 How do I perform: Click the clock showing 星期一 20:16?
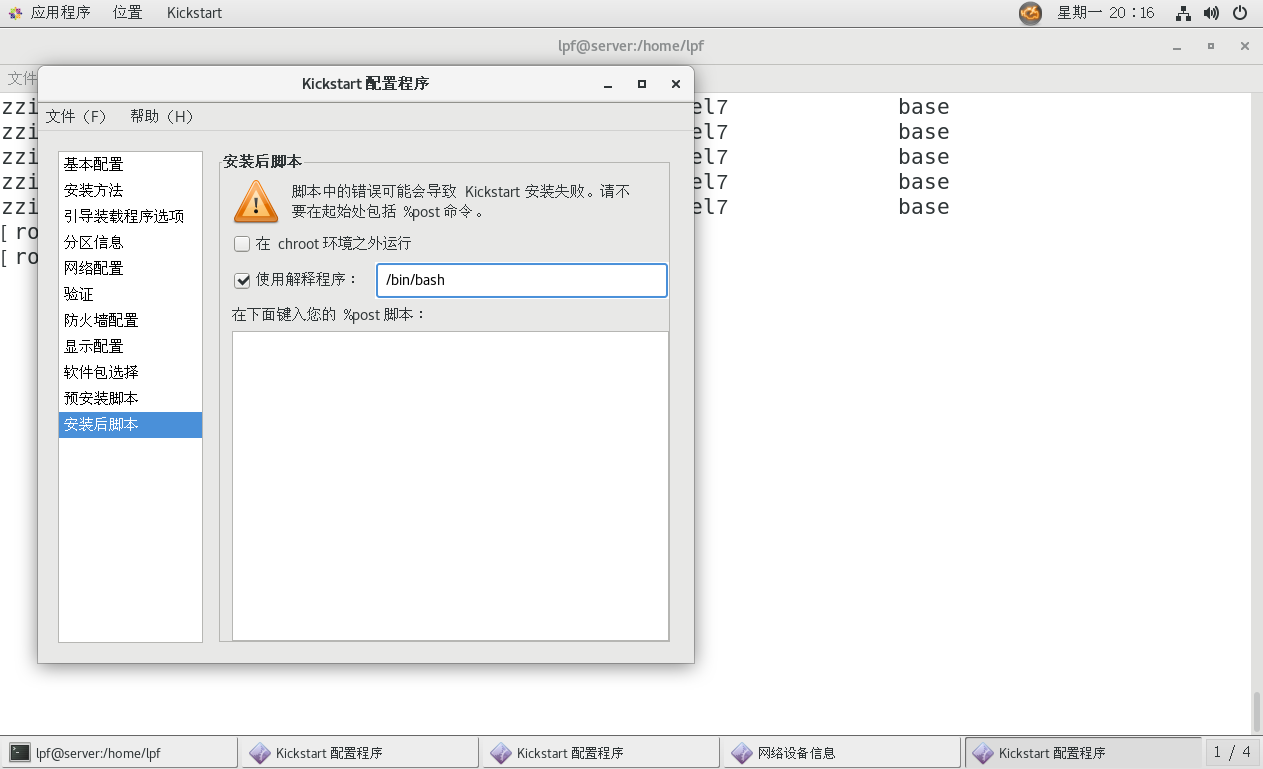[1106, 13]
